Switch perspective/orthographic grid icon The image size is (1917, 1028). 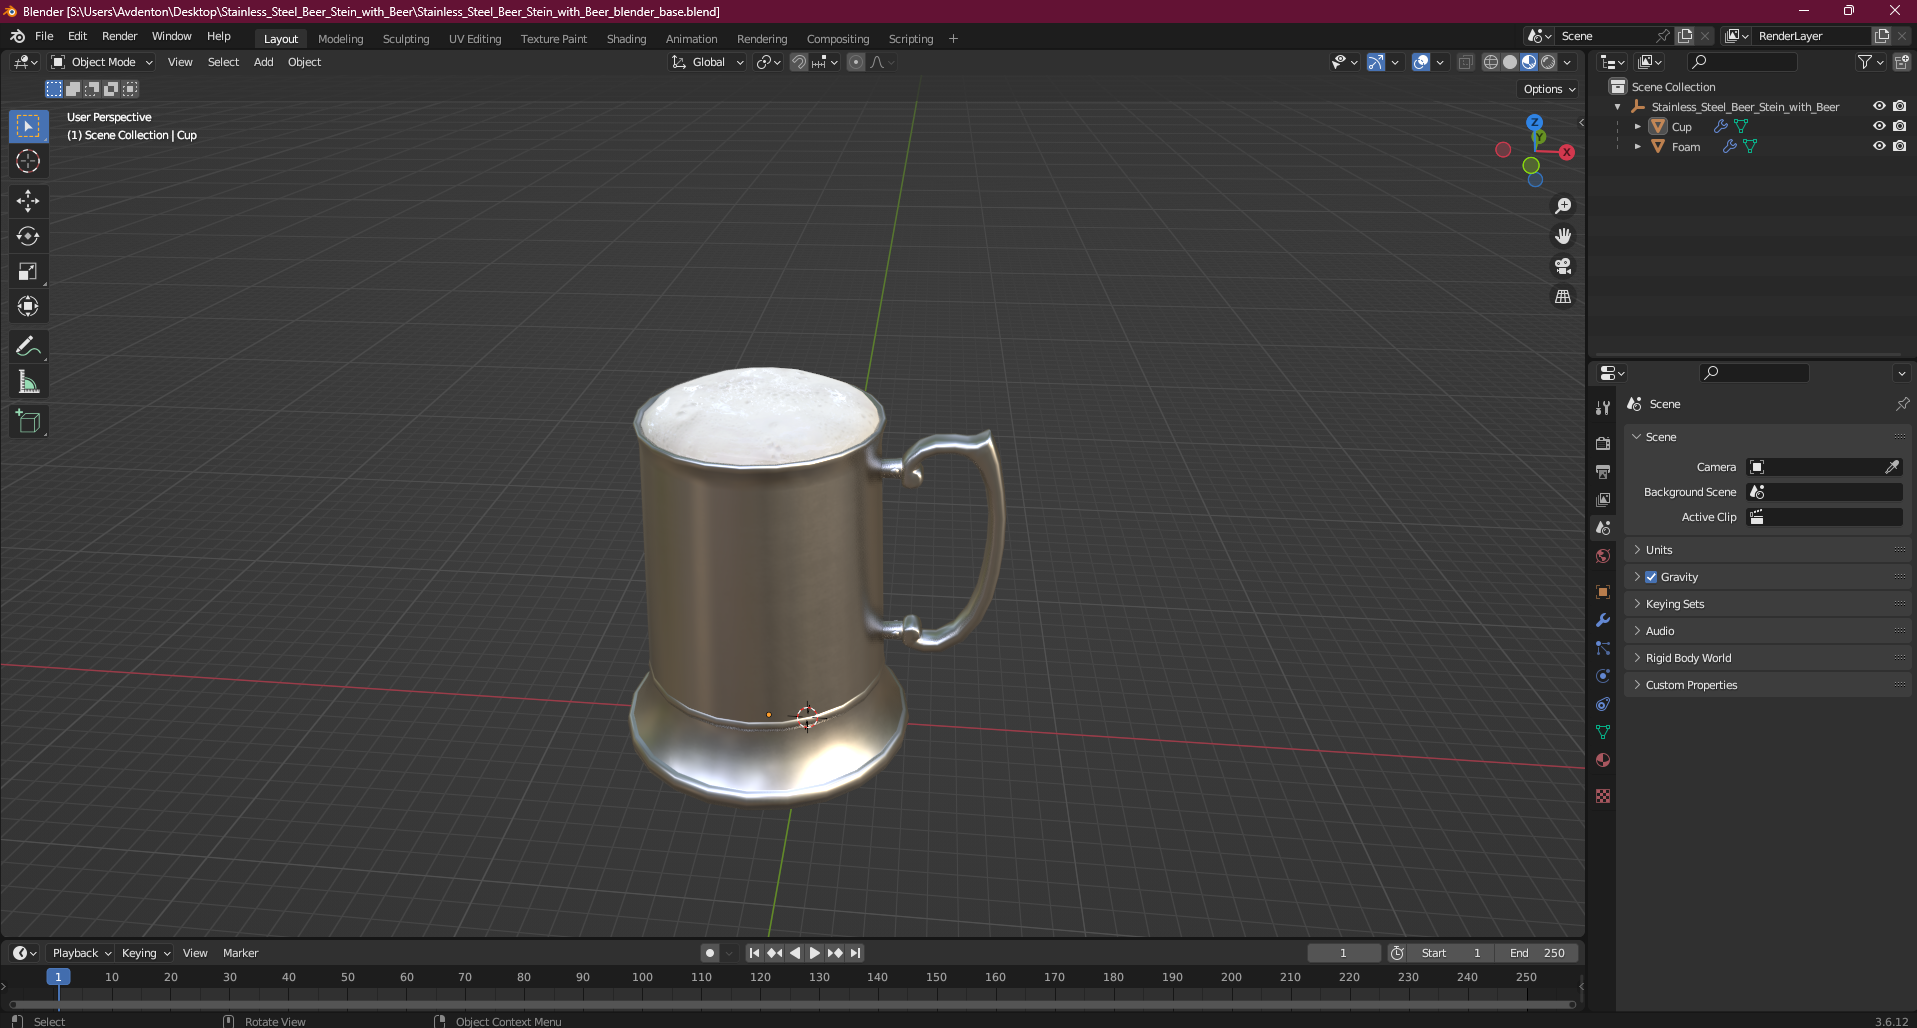coord(1563,296)
